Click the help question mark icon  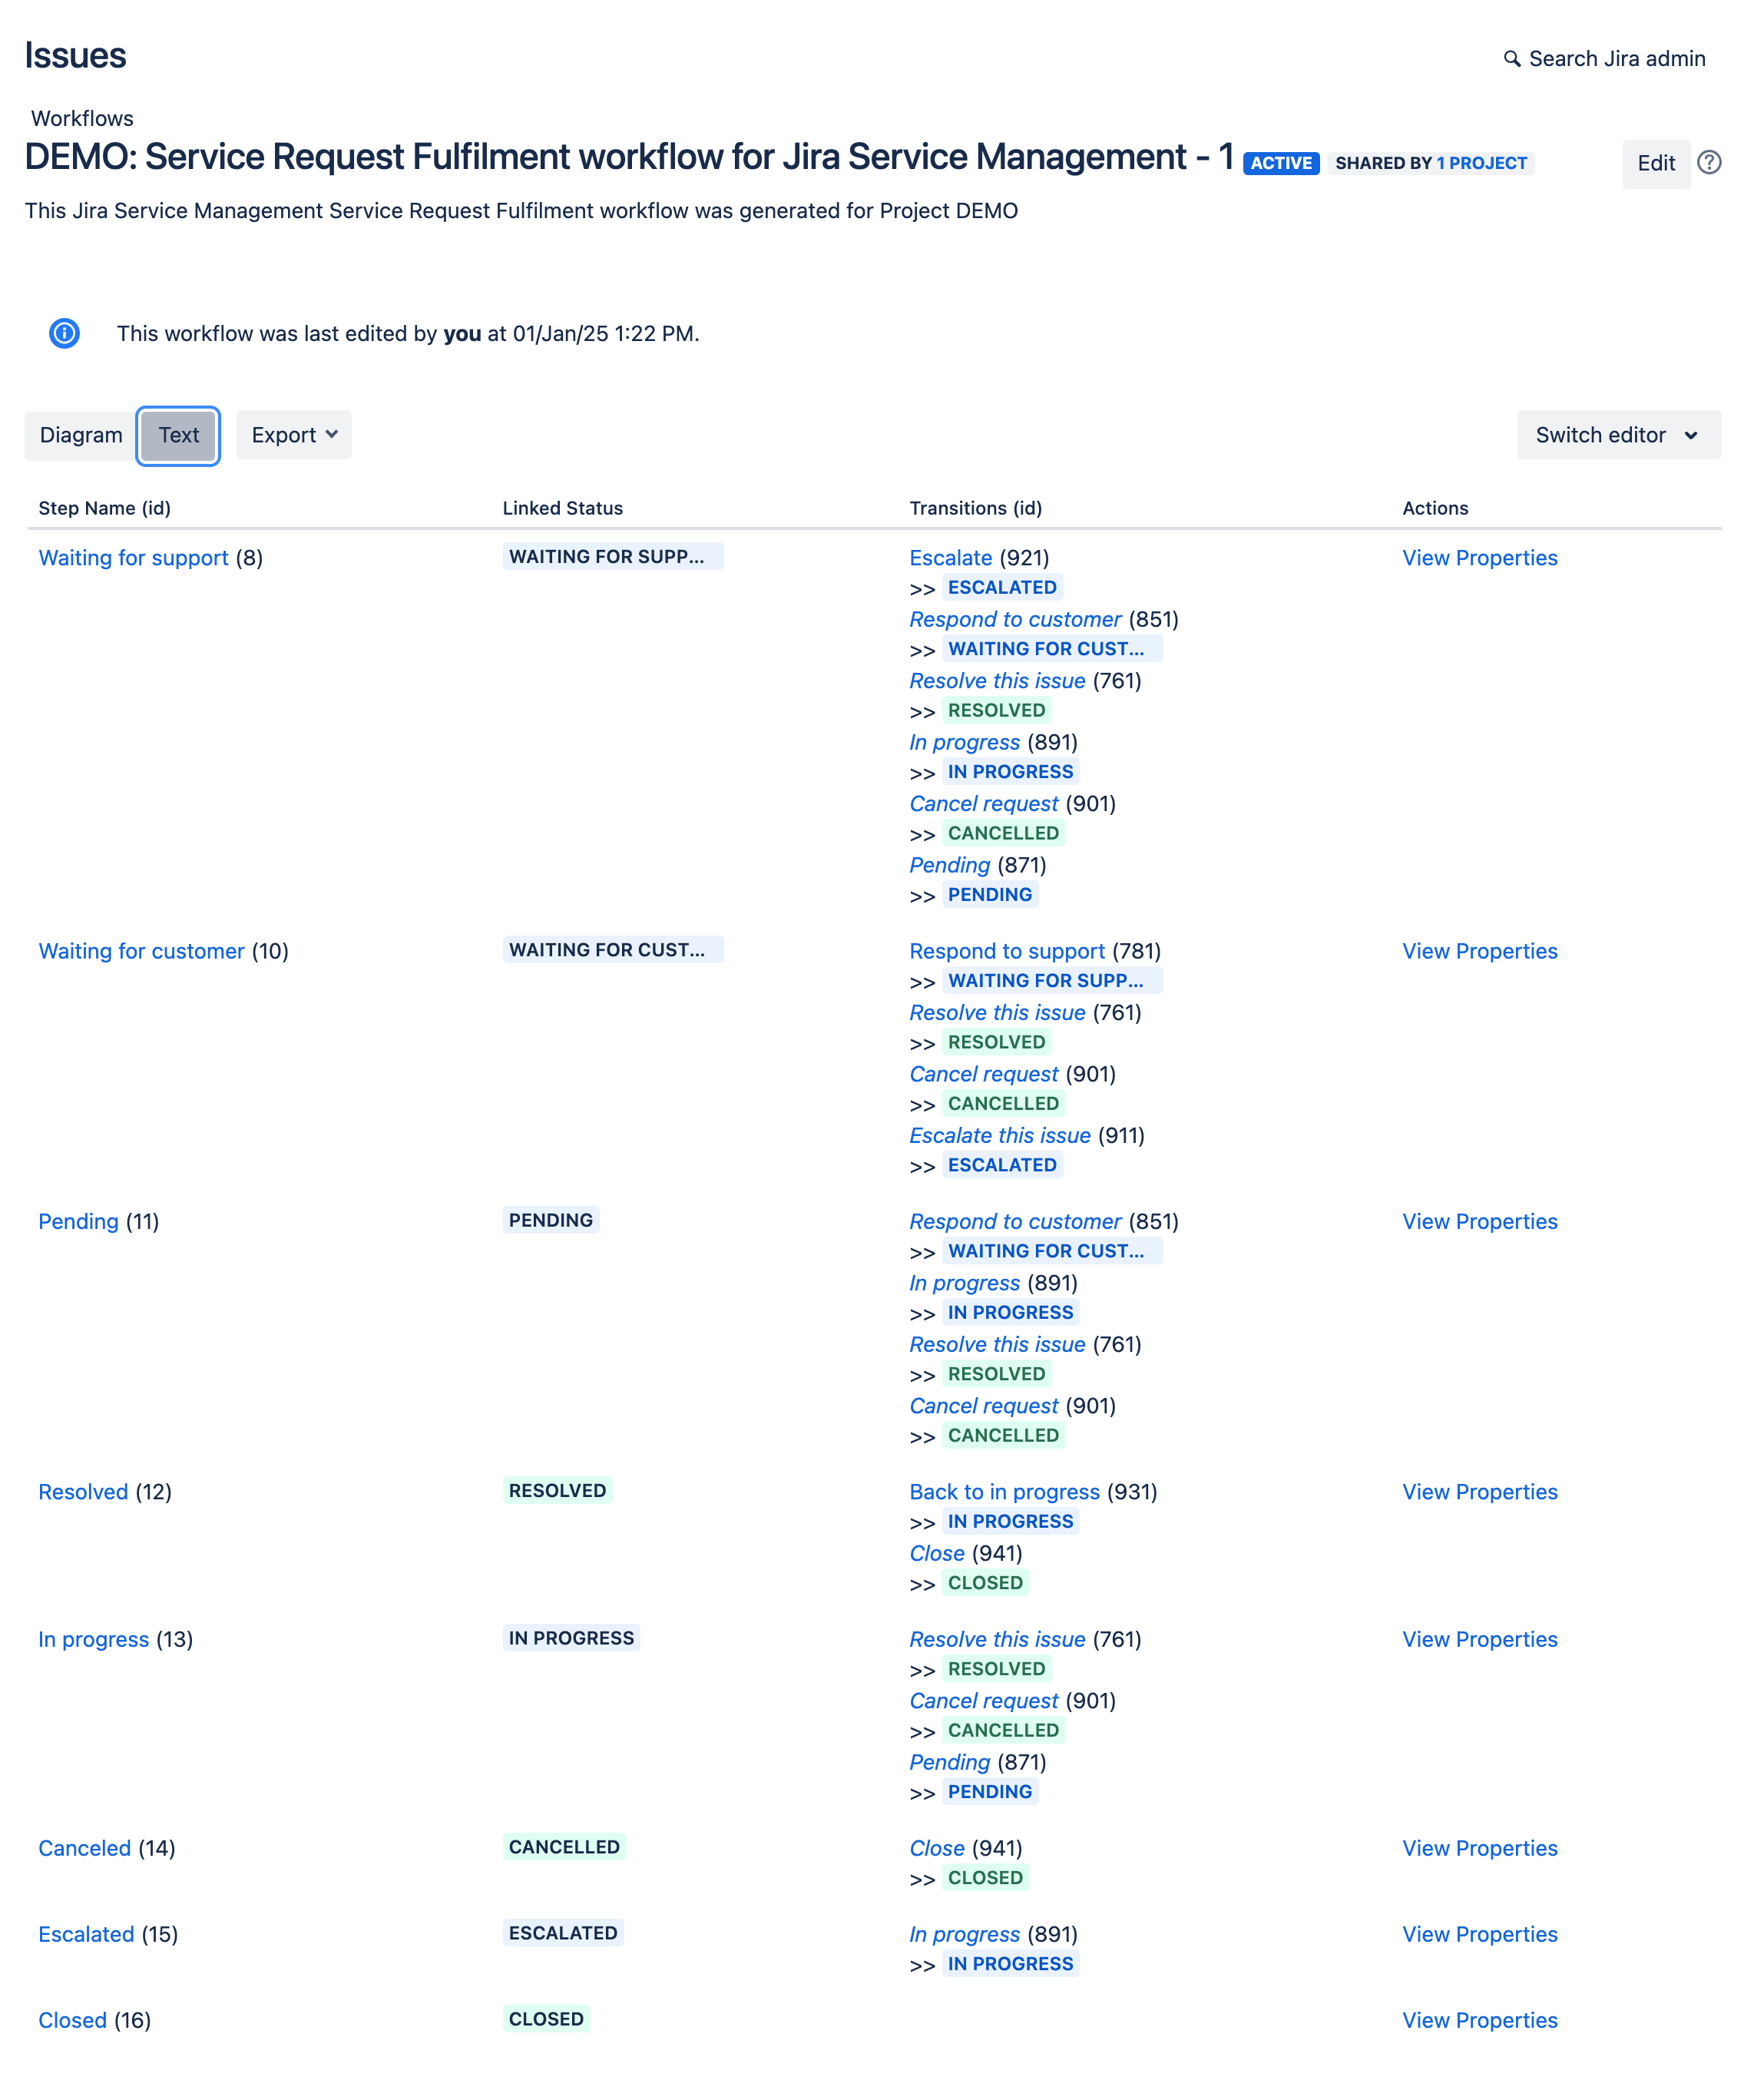(x=1708, y=162)
